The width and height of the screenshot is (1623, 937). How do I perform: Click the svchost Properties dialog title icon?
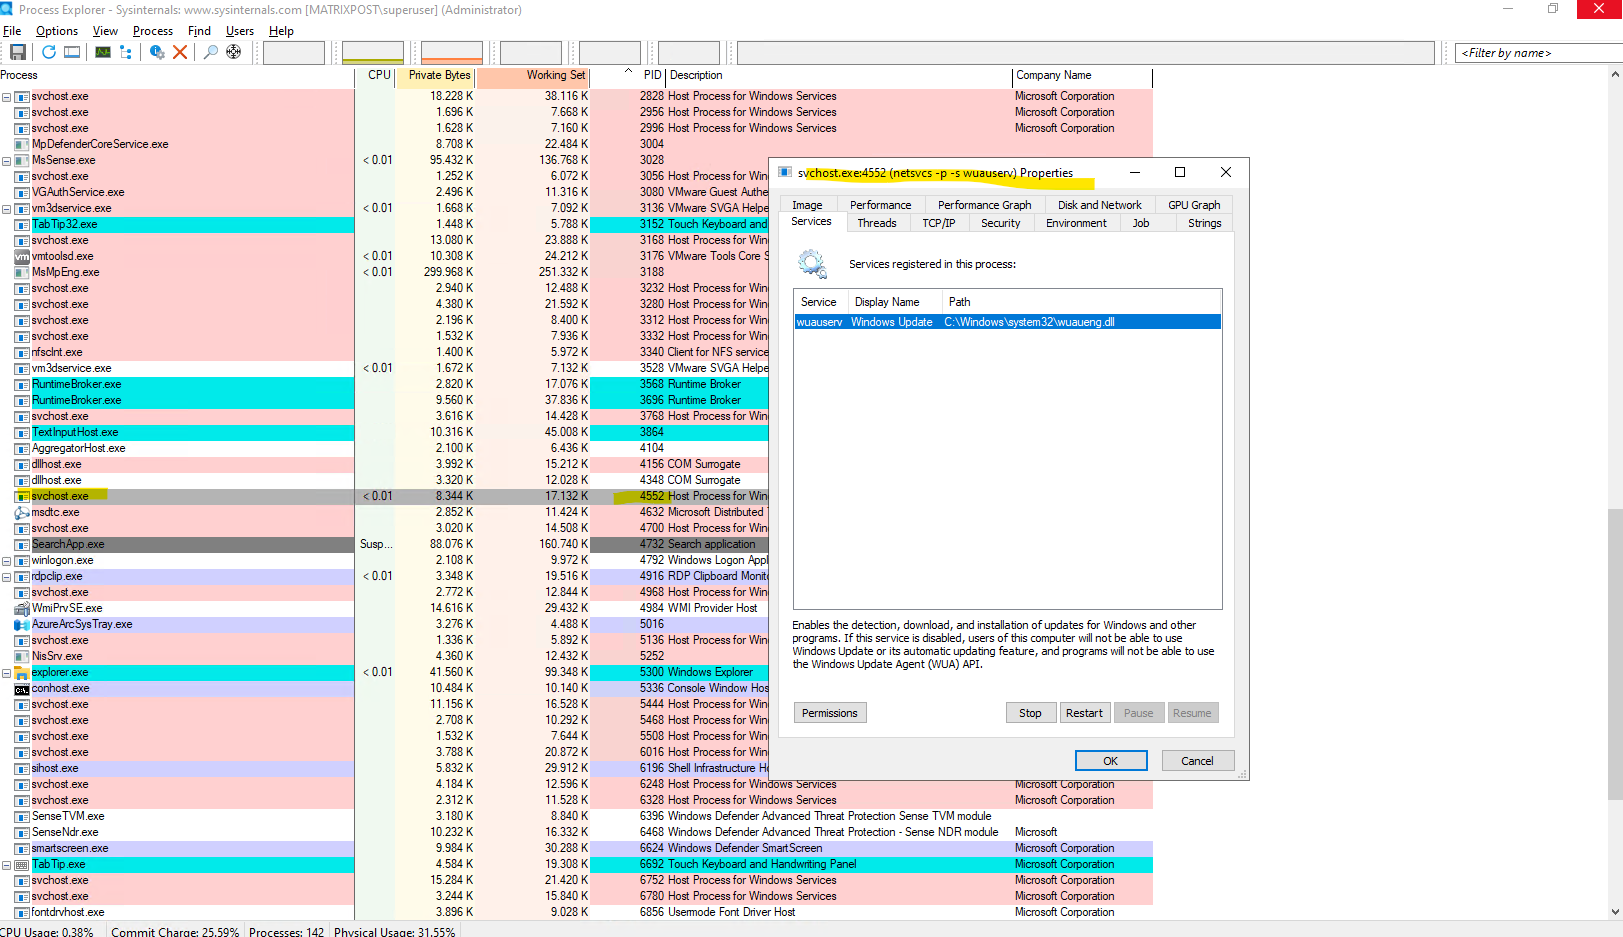[x=785, y=172]
